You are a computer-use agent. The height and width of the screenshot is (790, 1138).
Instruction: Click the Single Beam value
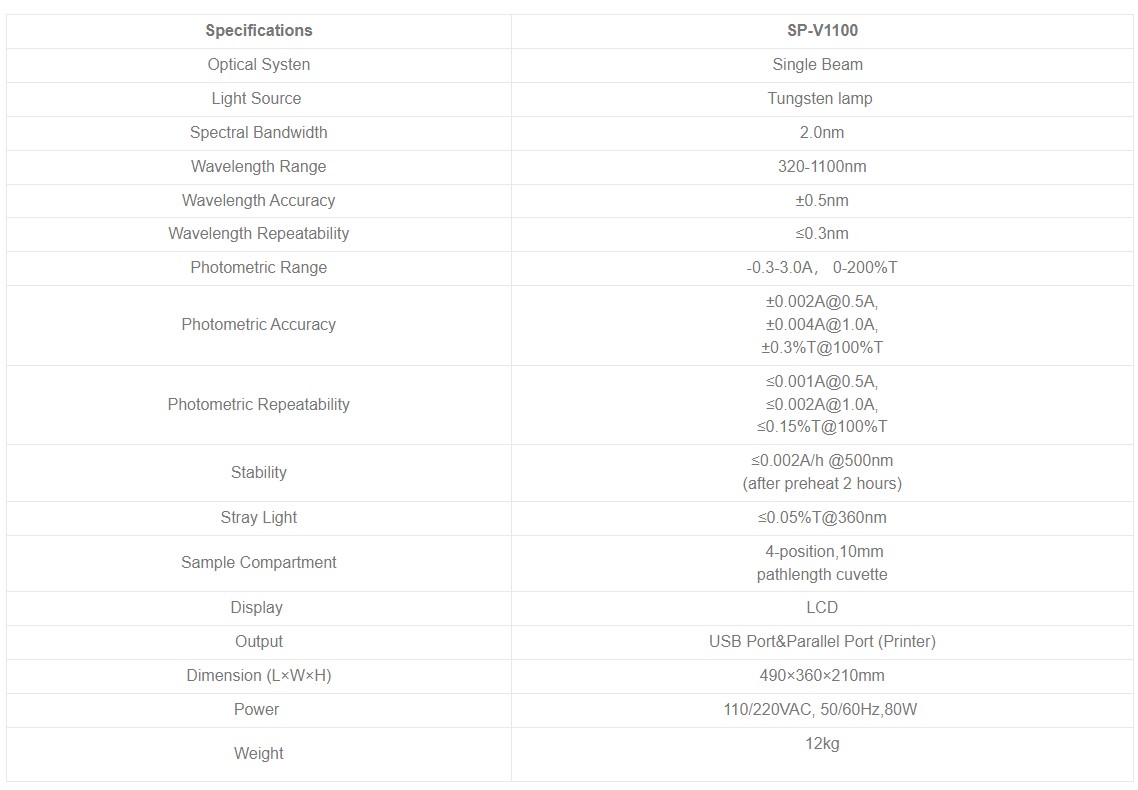pos(817,64)
